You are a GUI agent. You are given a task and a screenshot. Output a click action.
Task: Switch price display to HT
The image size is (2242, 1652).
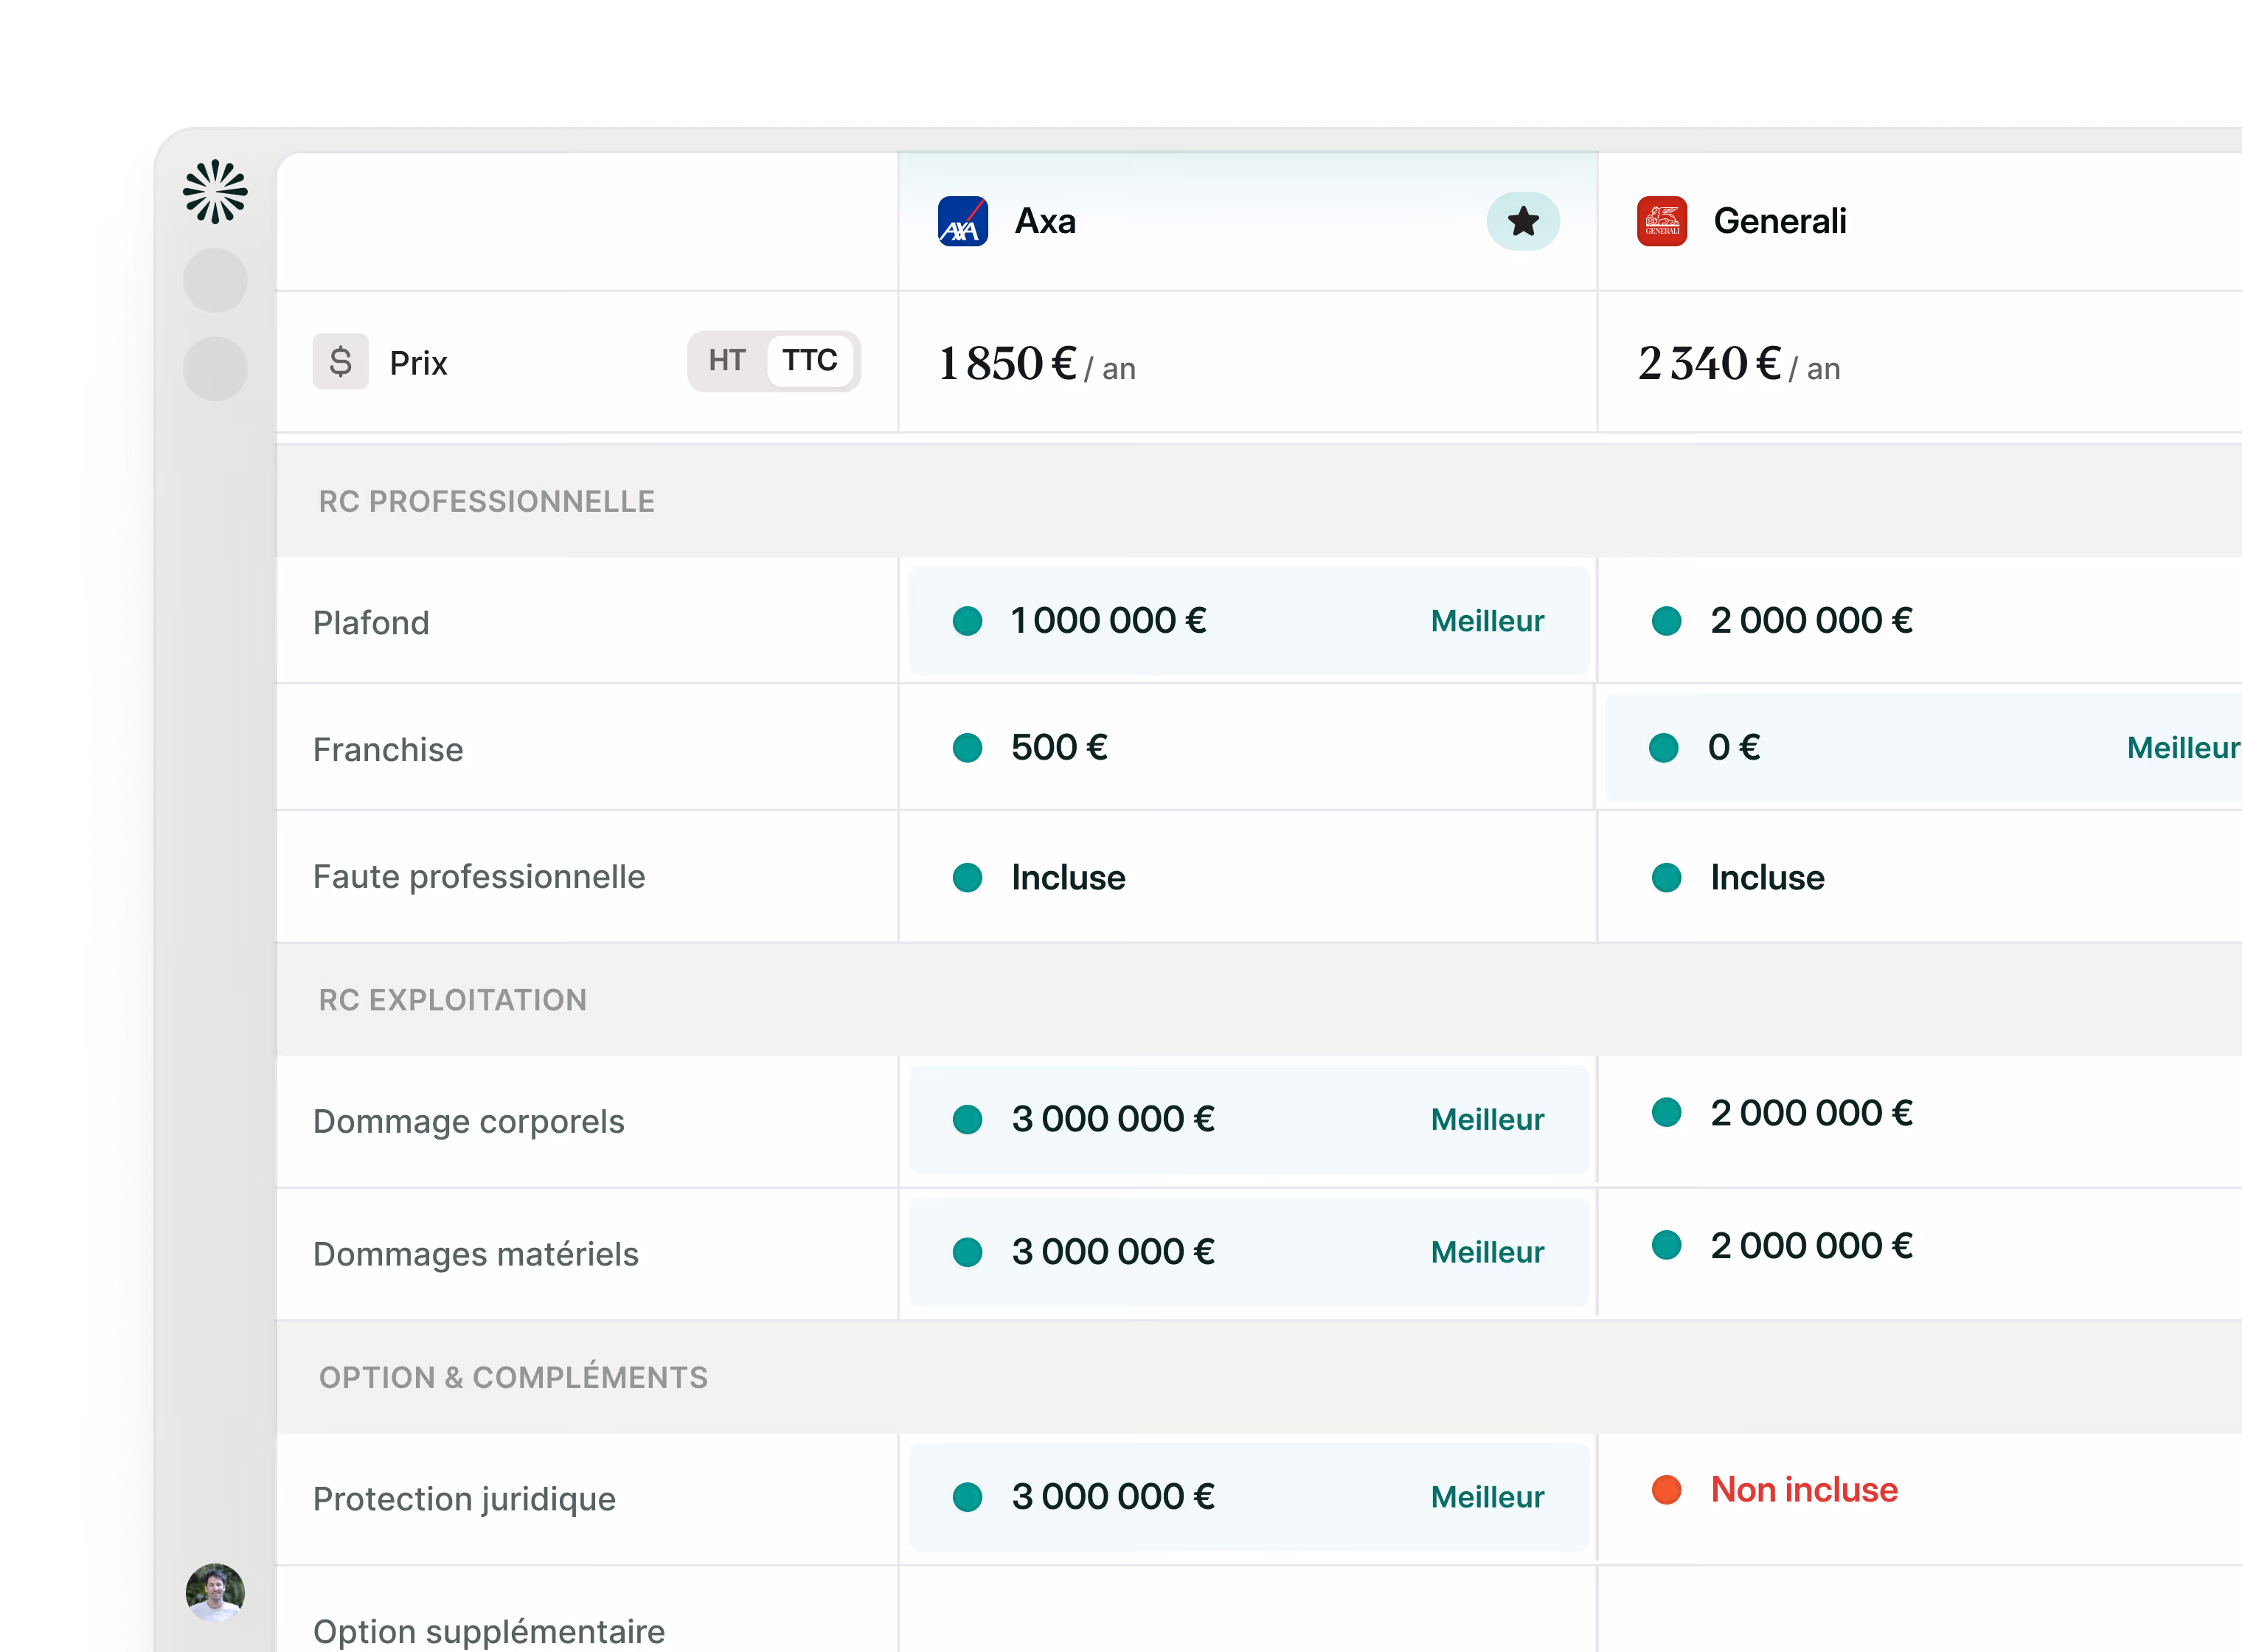727,360
